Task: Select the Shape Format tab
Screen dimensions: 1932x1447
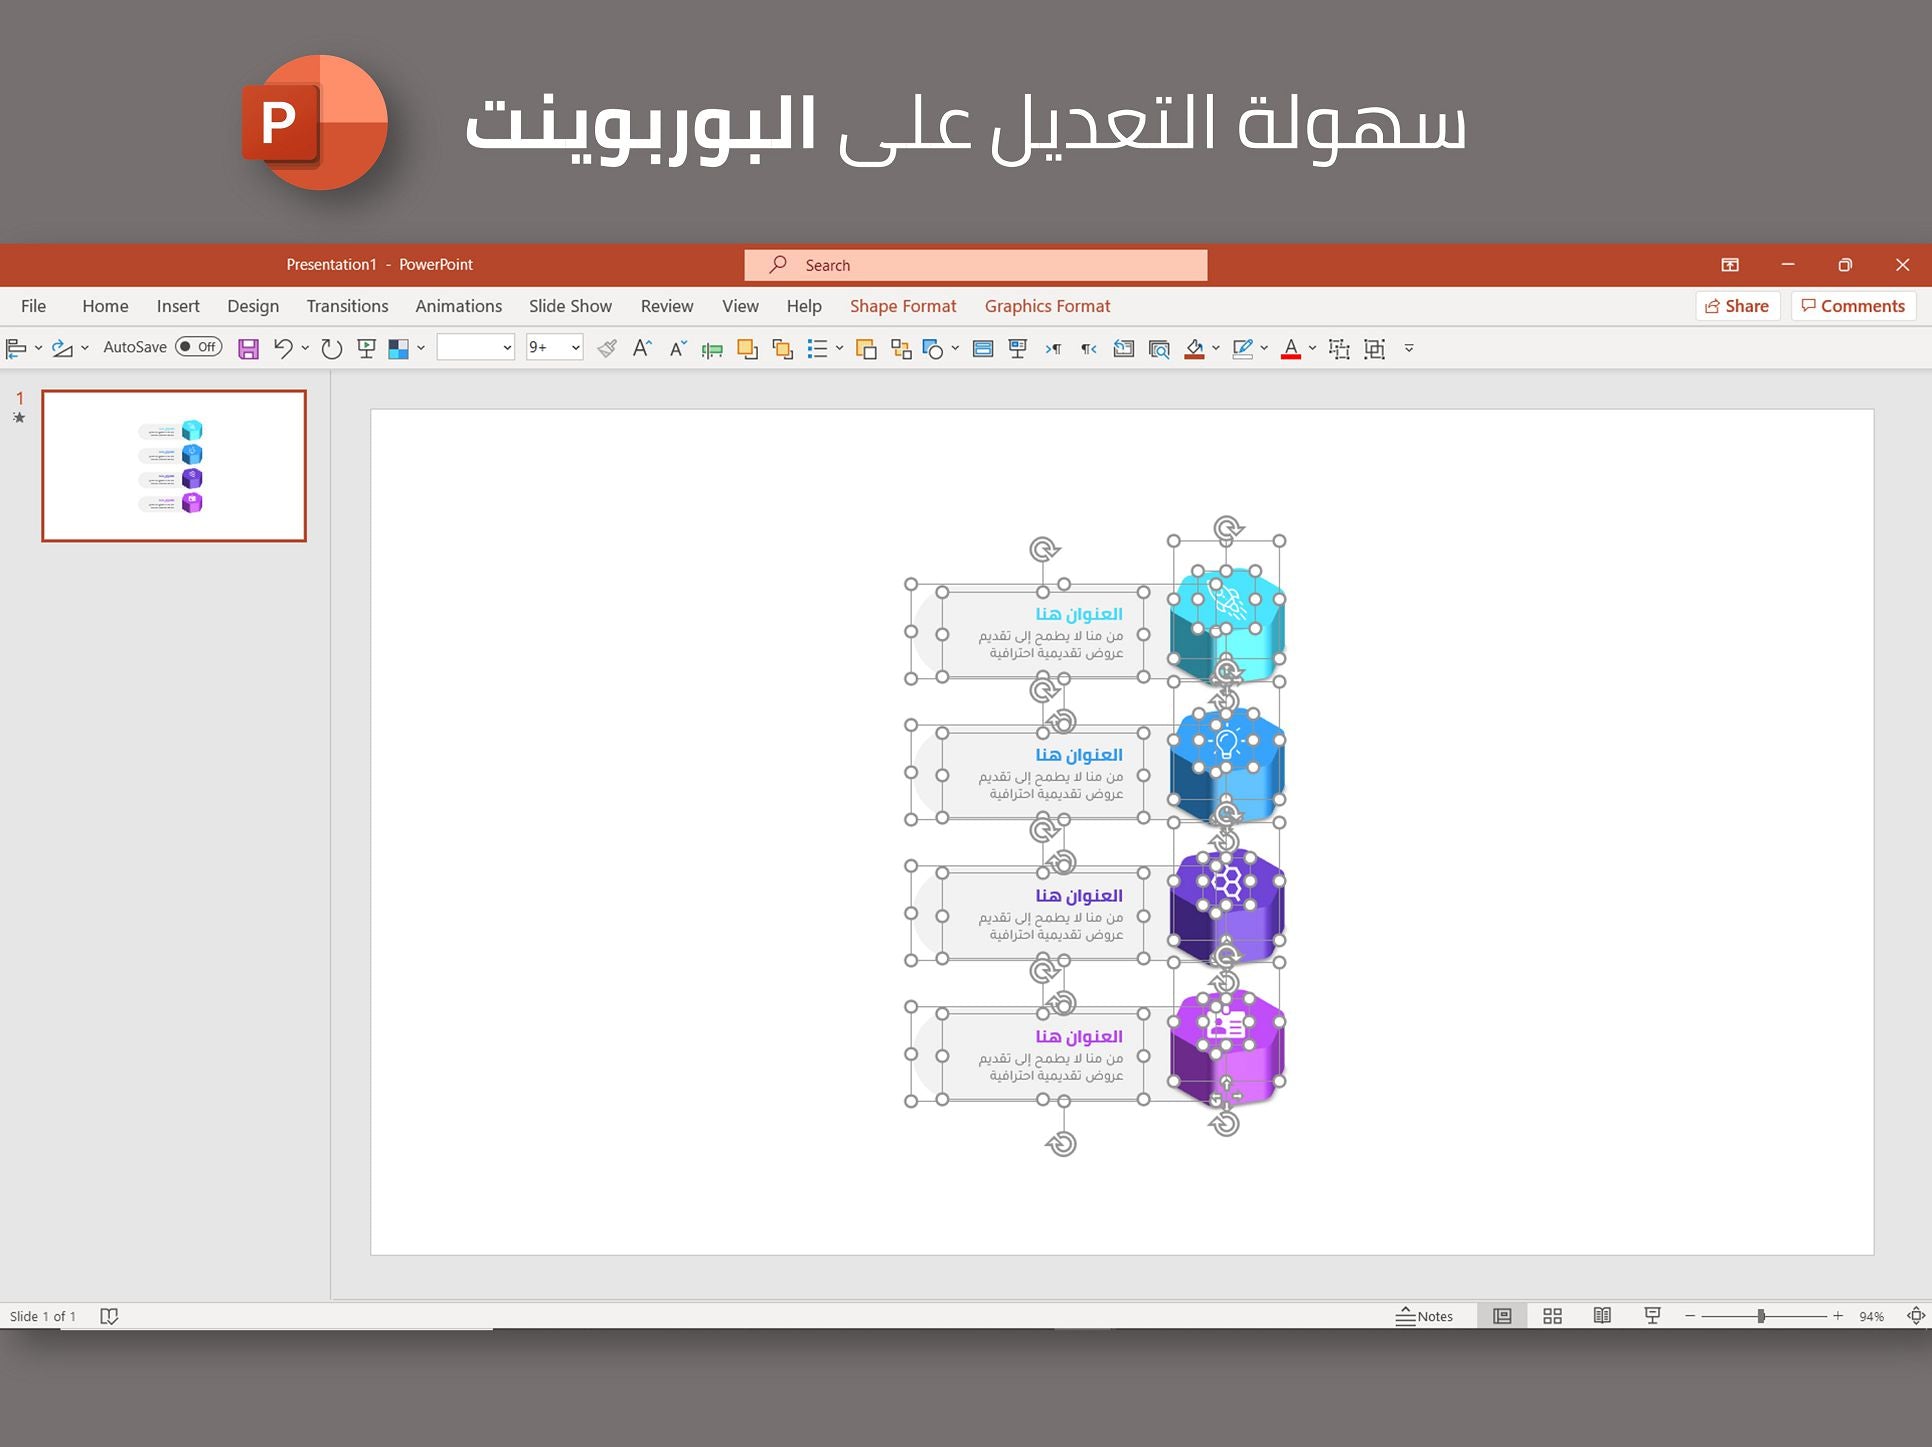Action: click(901, 306)
